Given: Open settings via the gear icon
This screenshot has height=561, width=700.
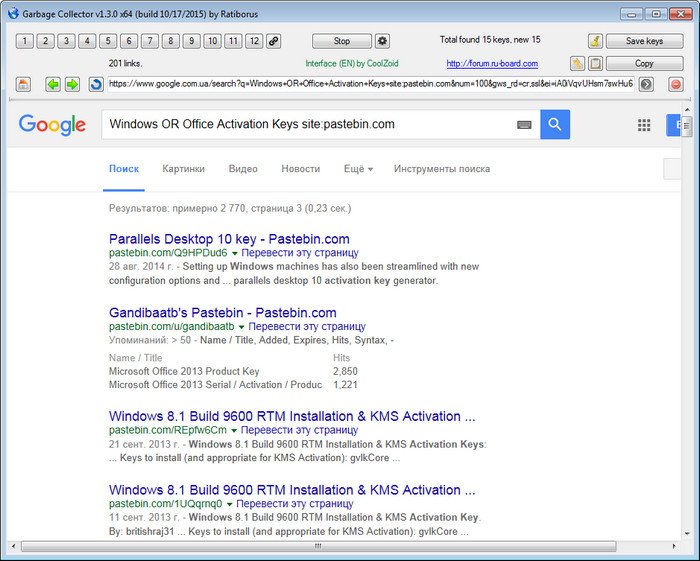Looking at the screenshot, I should pos(382,41).
